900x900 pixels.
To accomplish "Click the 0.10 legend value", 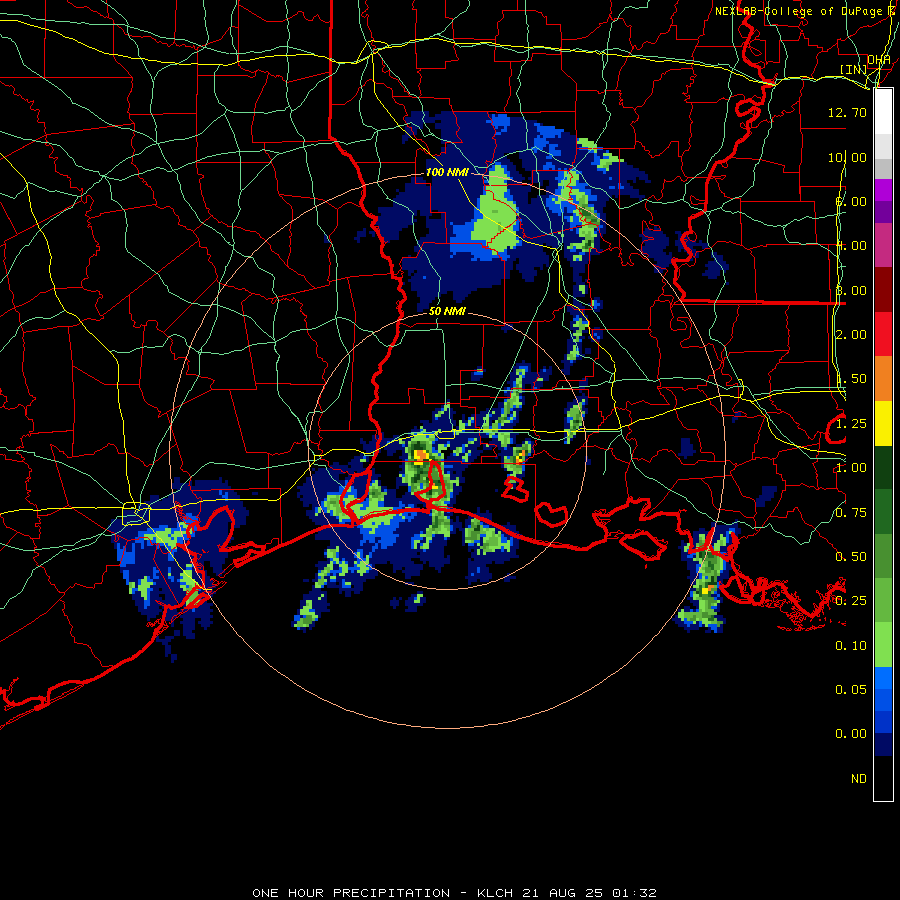I will [851, 646].
